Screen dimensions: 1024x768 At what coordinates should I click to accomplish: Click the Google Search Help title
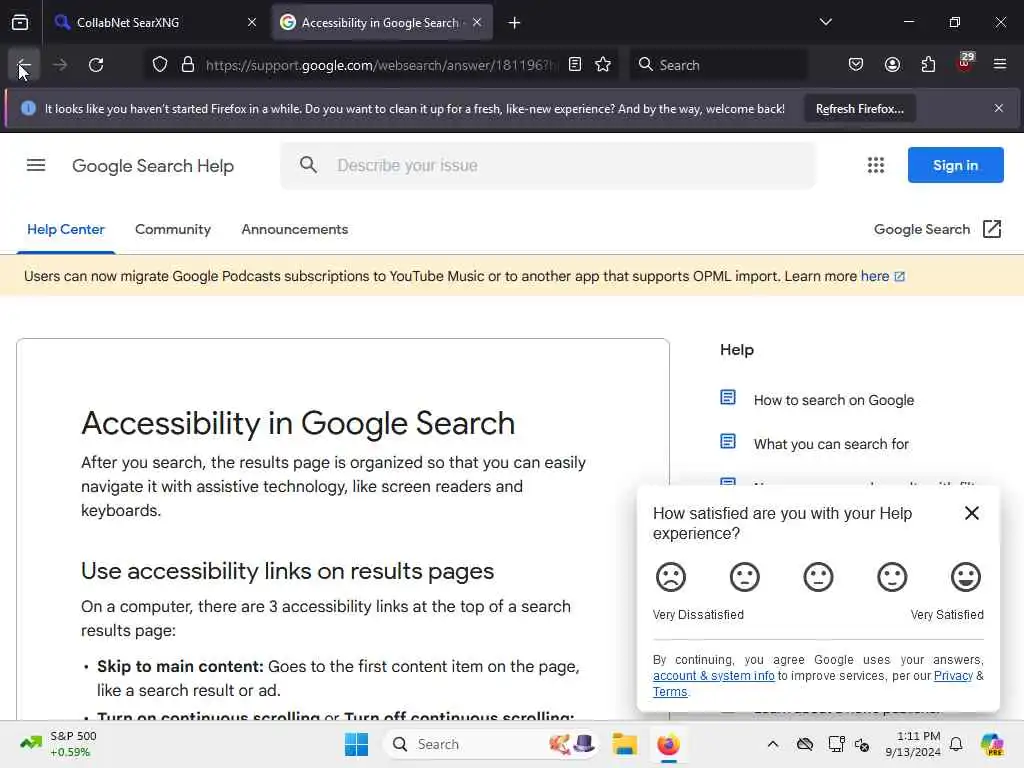tap(153, 166)
